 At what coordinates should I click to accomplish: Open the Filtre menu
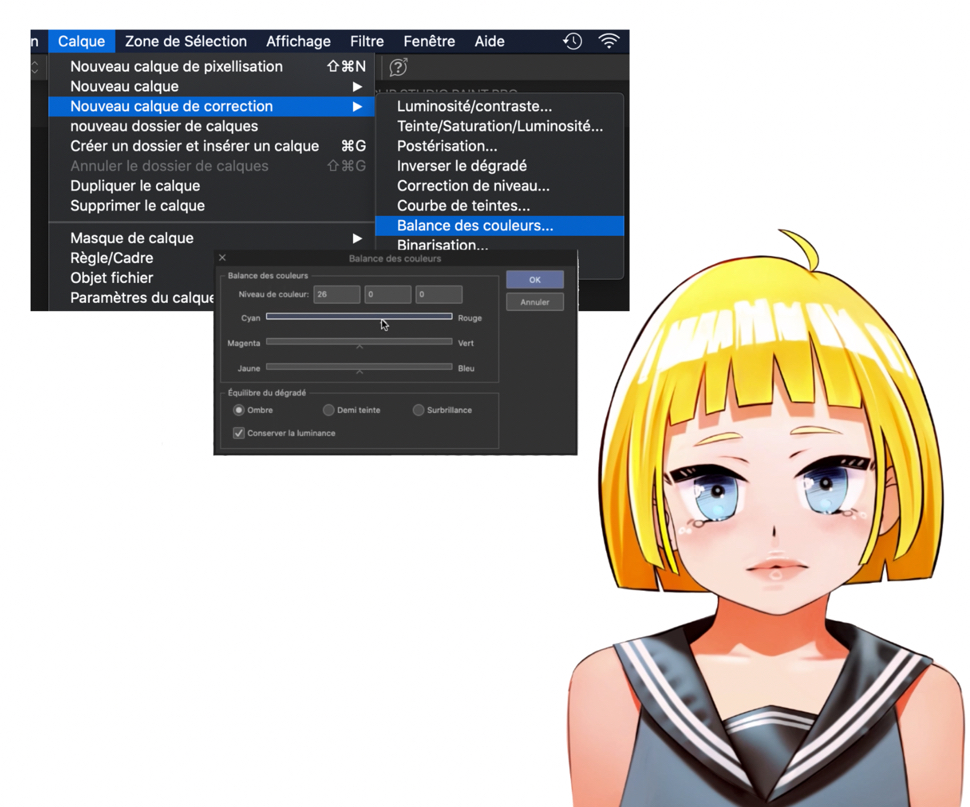click(367, 41)
